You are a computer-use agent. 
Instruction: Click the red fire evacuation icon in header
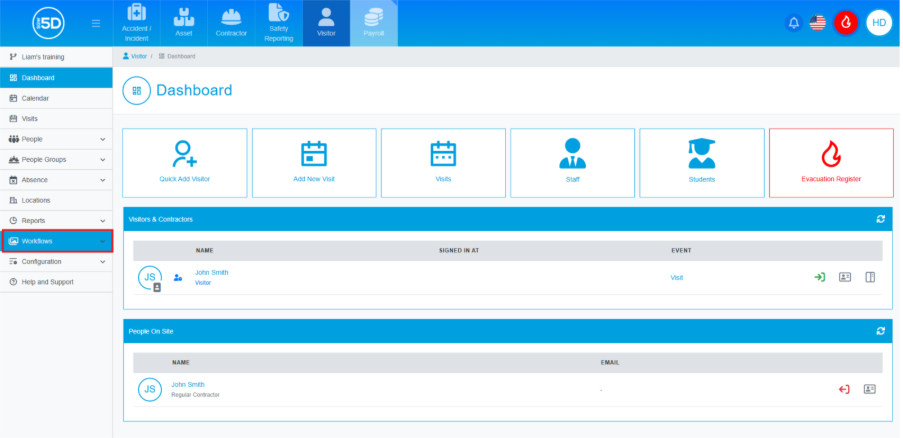(x=846, y=22)
